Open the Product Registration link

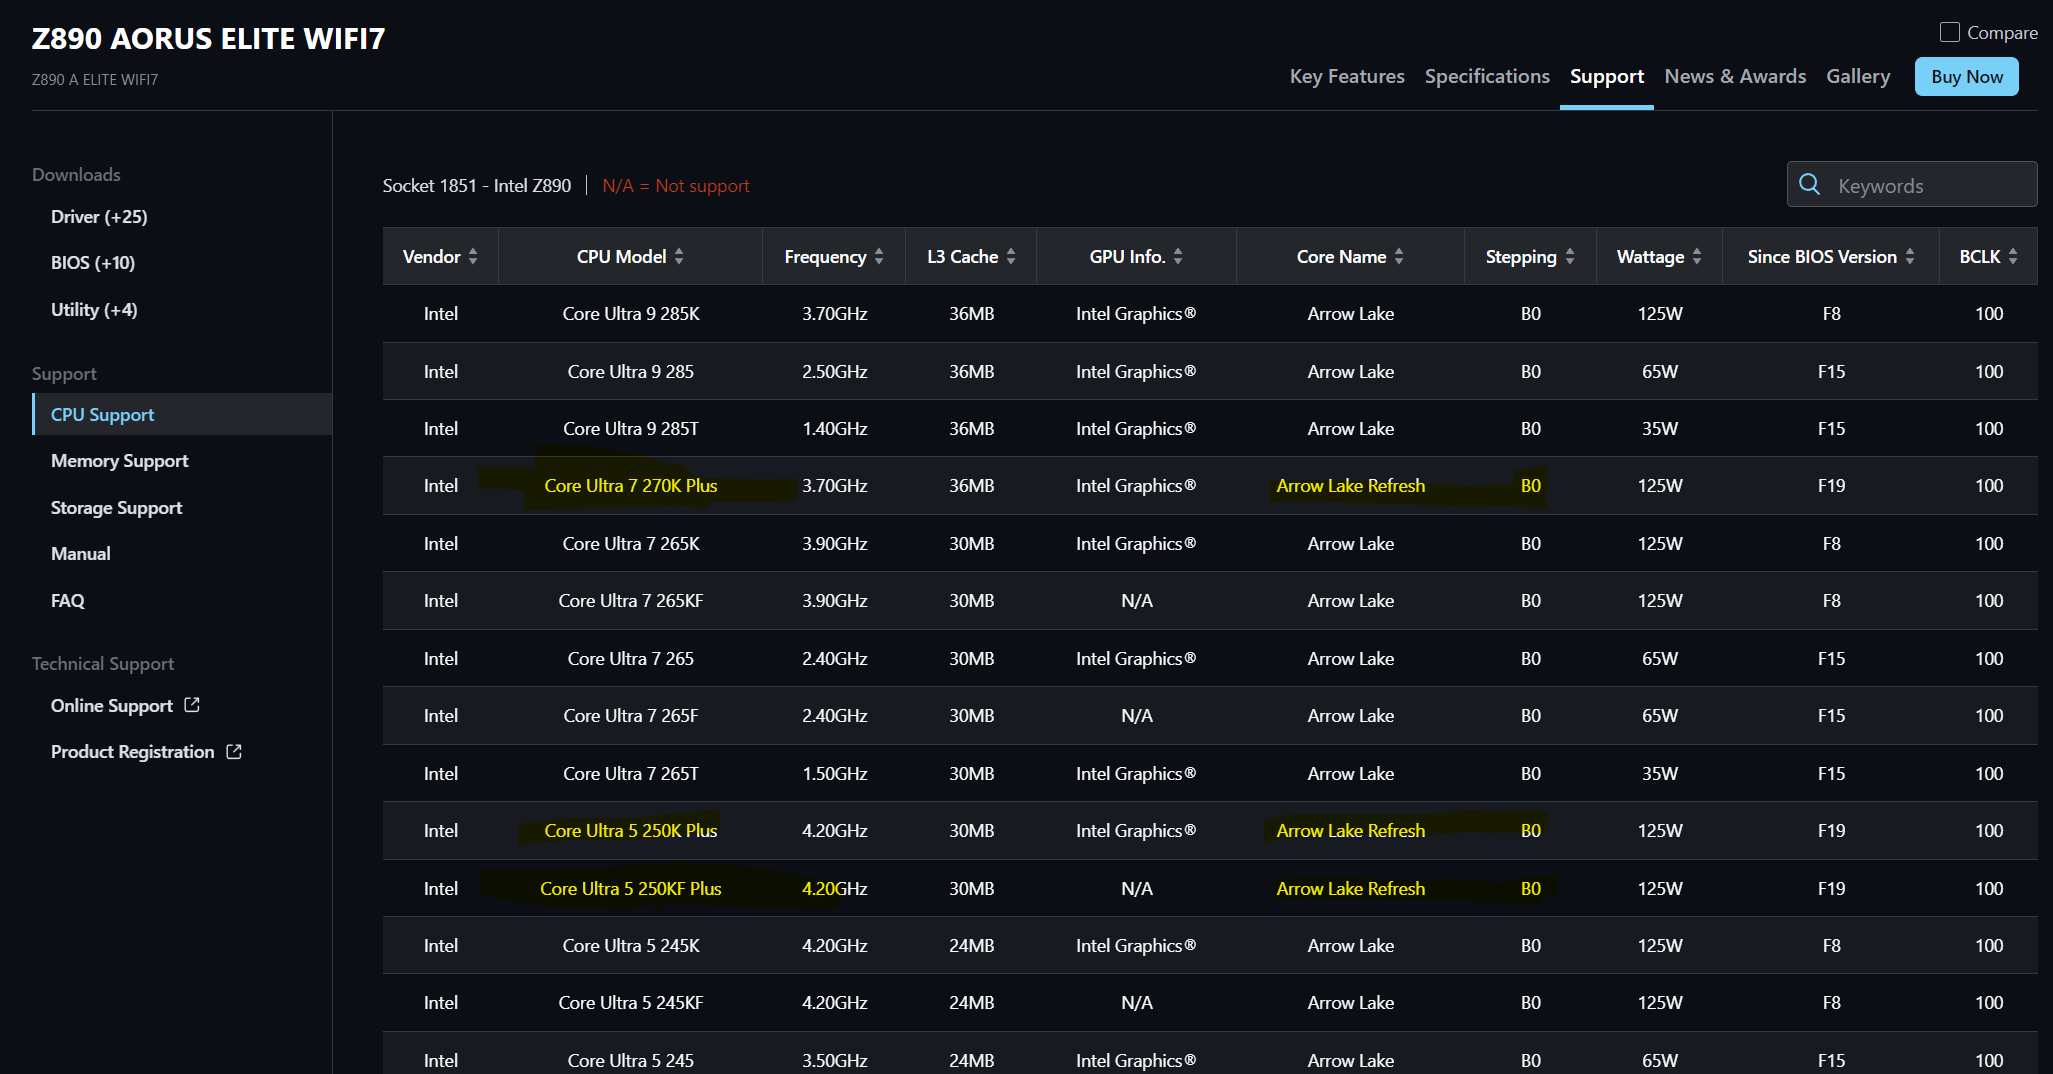coord(133,751)
